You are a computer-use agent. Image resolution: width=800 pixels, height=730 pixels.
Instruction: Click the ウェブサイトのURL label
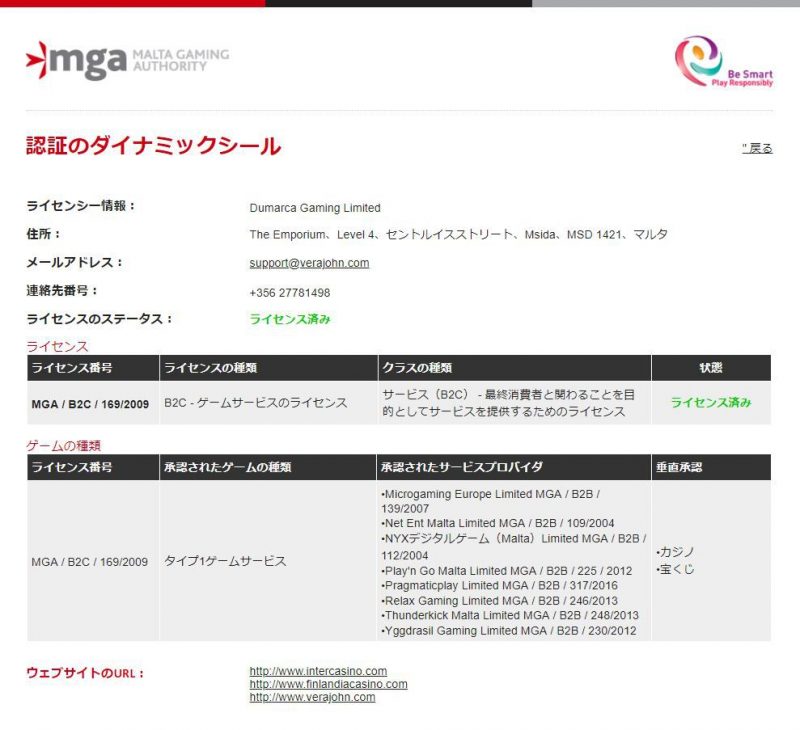click(x=85, y=673)
